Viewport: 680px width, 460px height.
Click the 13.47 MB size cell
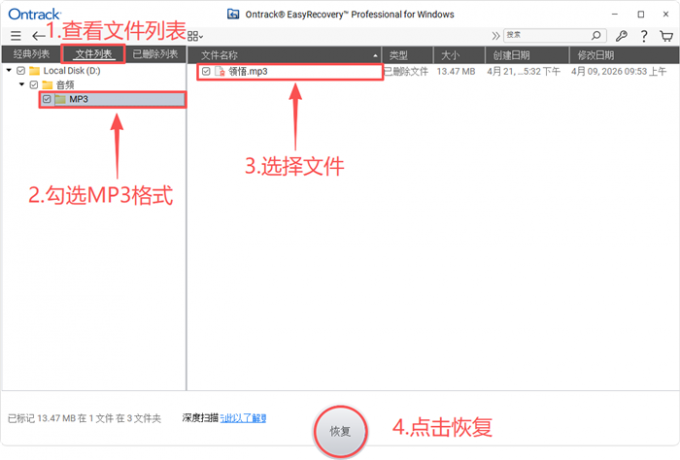[x=456, y=72]
